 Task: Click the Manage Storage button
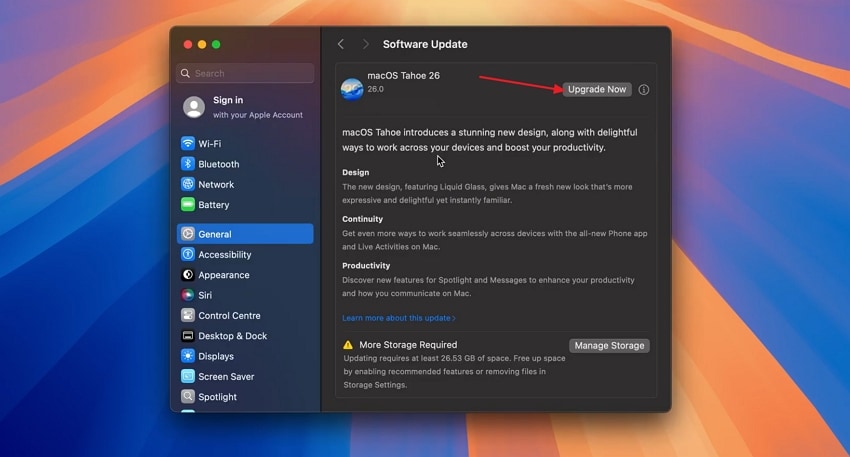point(609,345)
